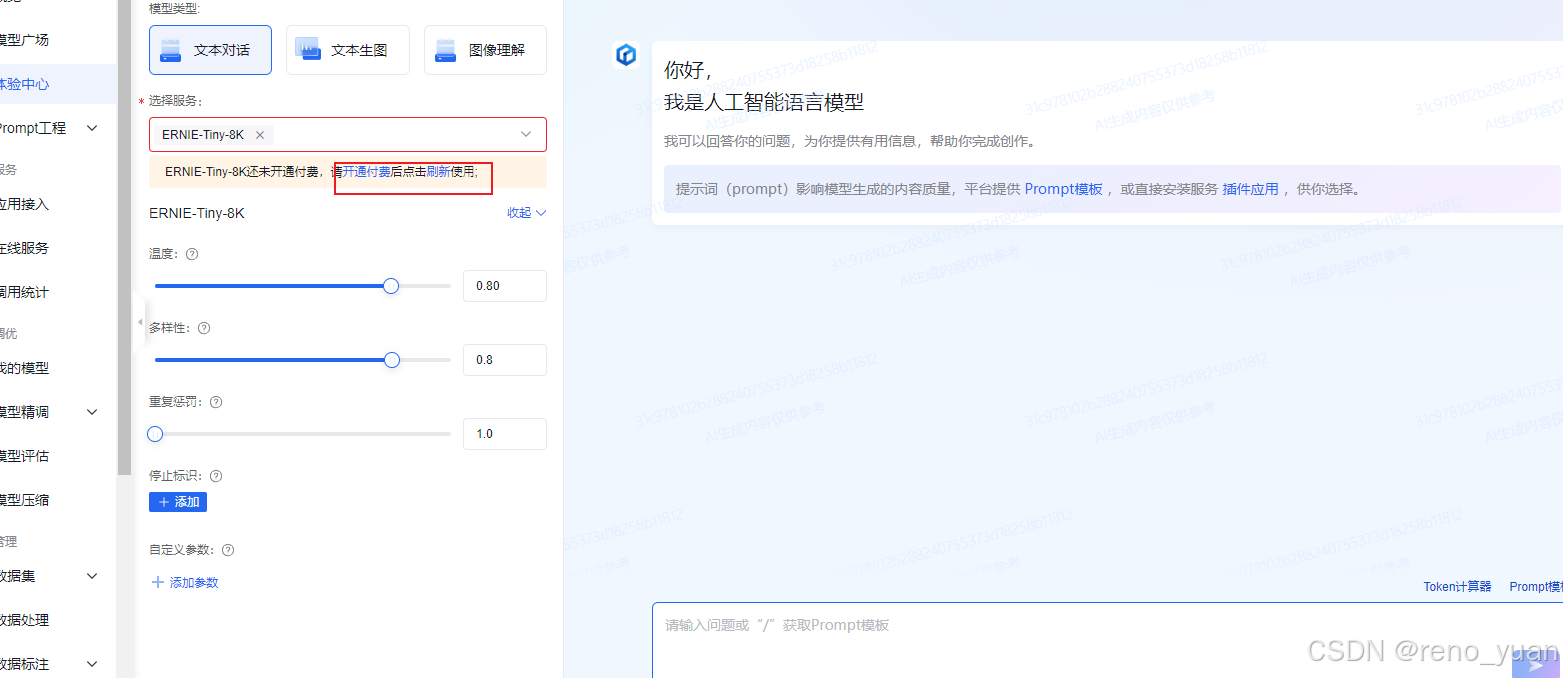
Task: Show help icon for 停止标识
Action: [x=216, y=476]
